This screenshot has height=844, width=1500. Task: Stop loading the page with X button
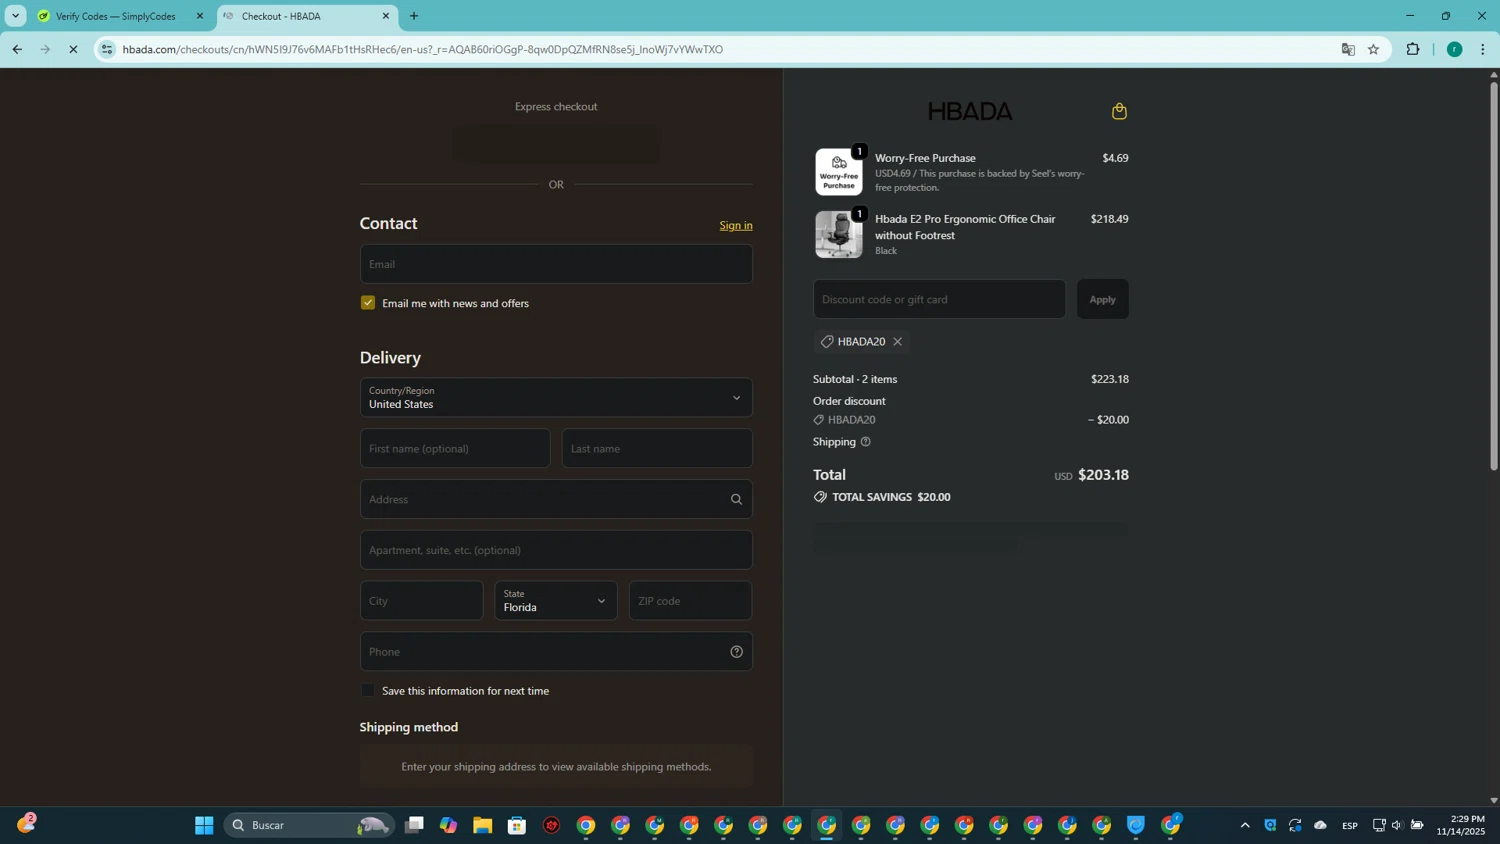[73, 49]
